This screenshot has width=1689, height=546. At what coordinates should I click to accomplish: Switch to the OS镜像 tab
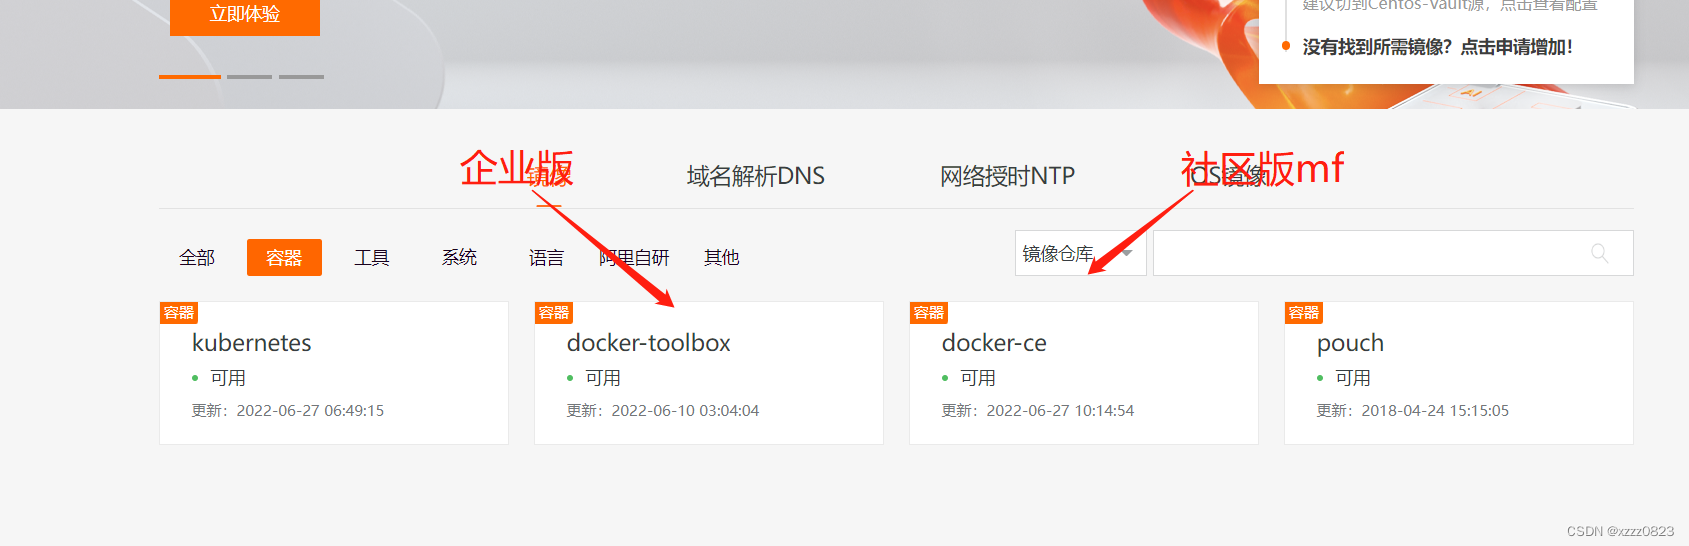click(1229, 176)
